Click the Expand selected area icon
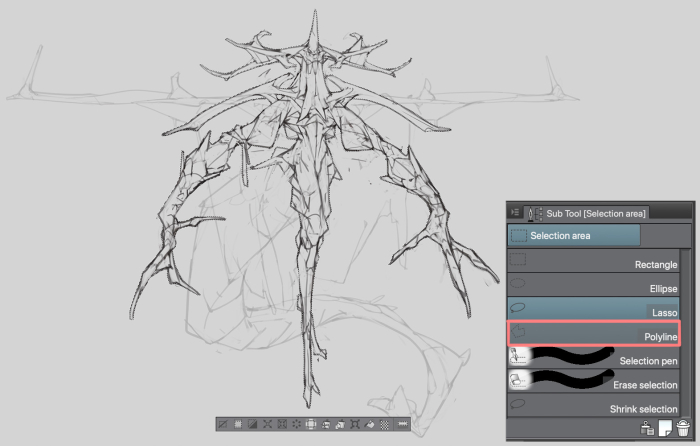The height and width of the screenshot is (446, 700). (x=267, y=425)
